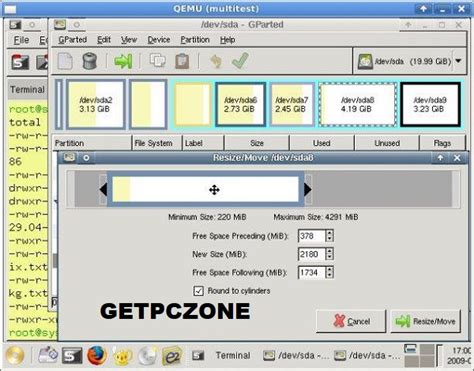Select the /dev/sda9 3.23 GiB partition block
Image resolution: width=474 pixels, height=371 pixels.
pyautogui.click(x=430, y=104)
